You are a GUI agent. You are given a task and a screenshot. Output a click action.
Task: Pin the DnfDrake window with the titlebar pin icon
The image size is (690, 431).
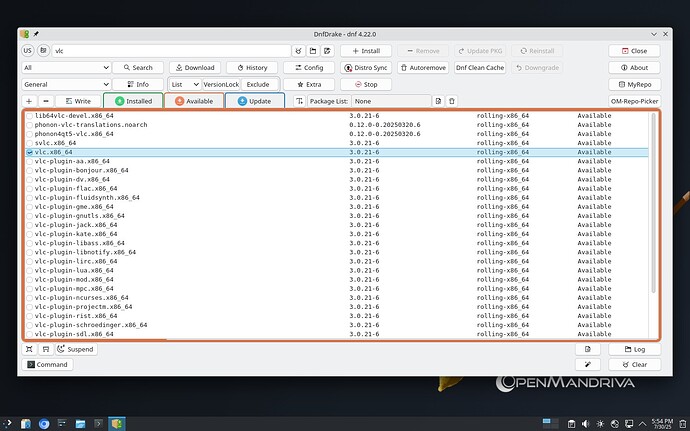click(36, 34)
